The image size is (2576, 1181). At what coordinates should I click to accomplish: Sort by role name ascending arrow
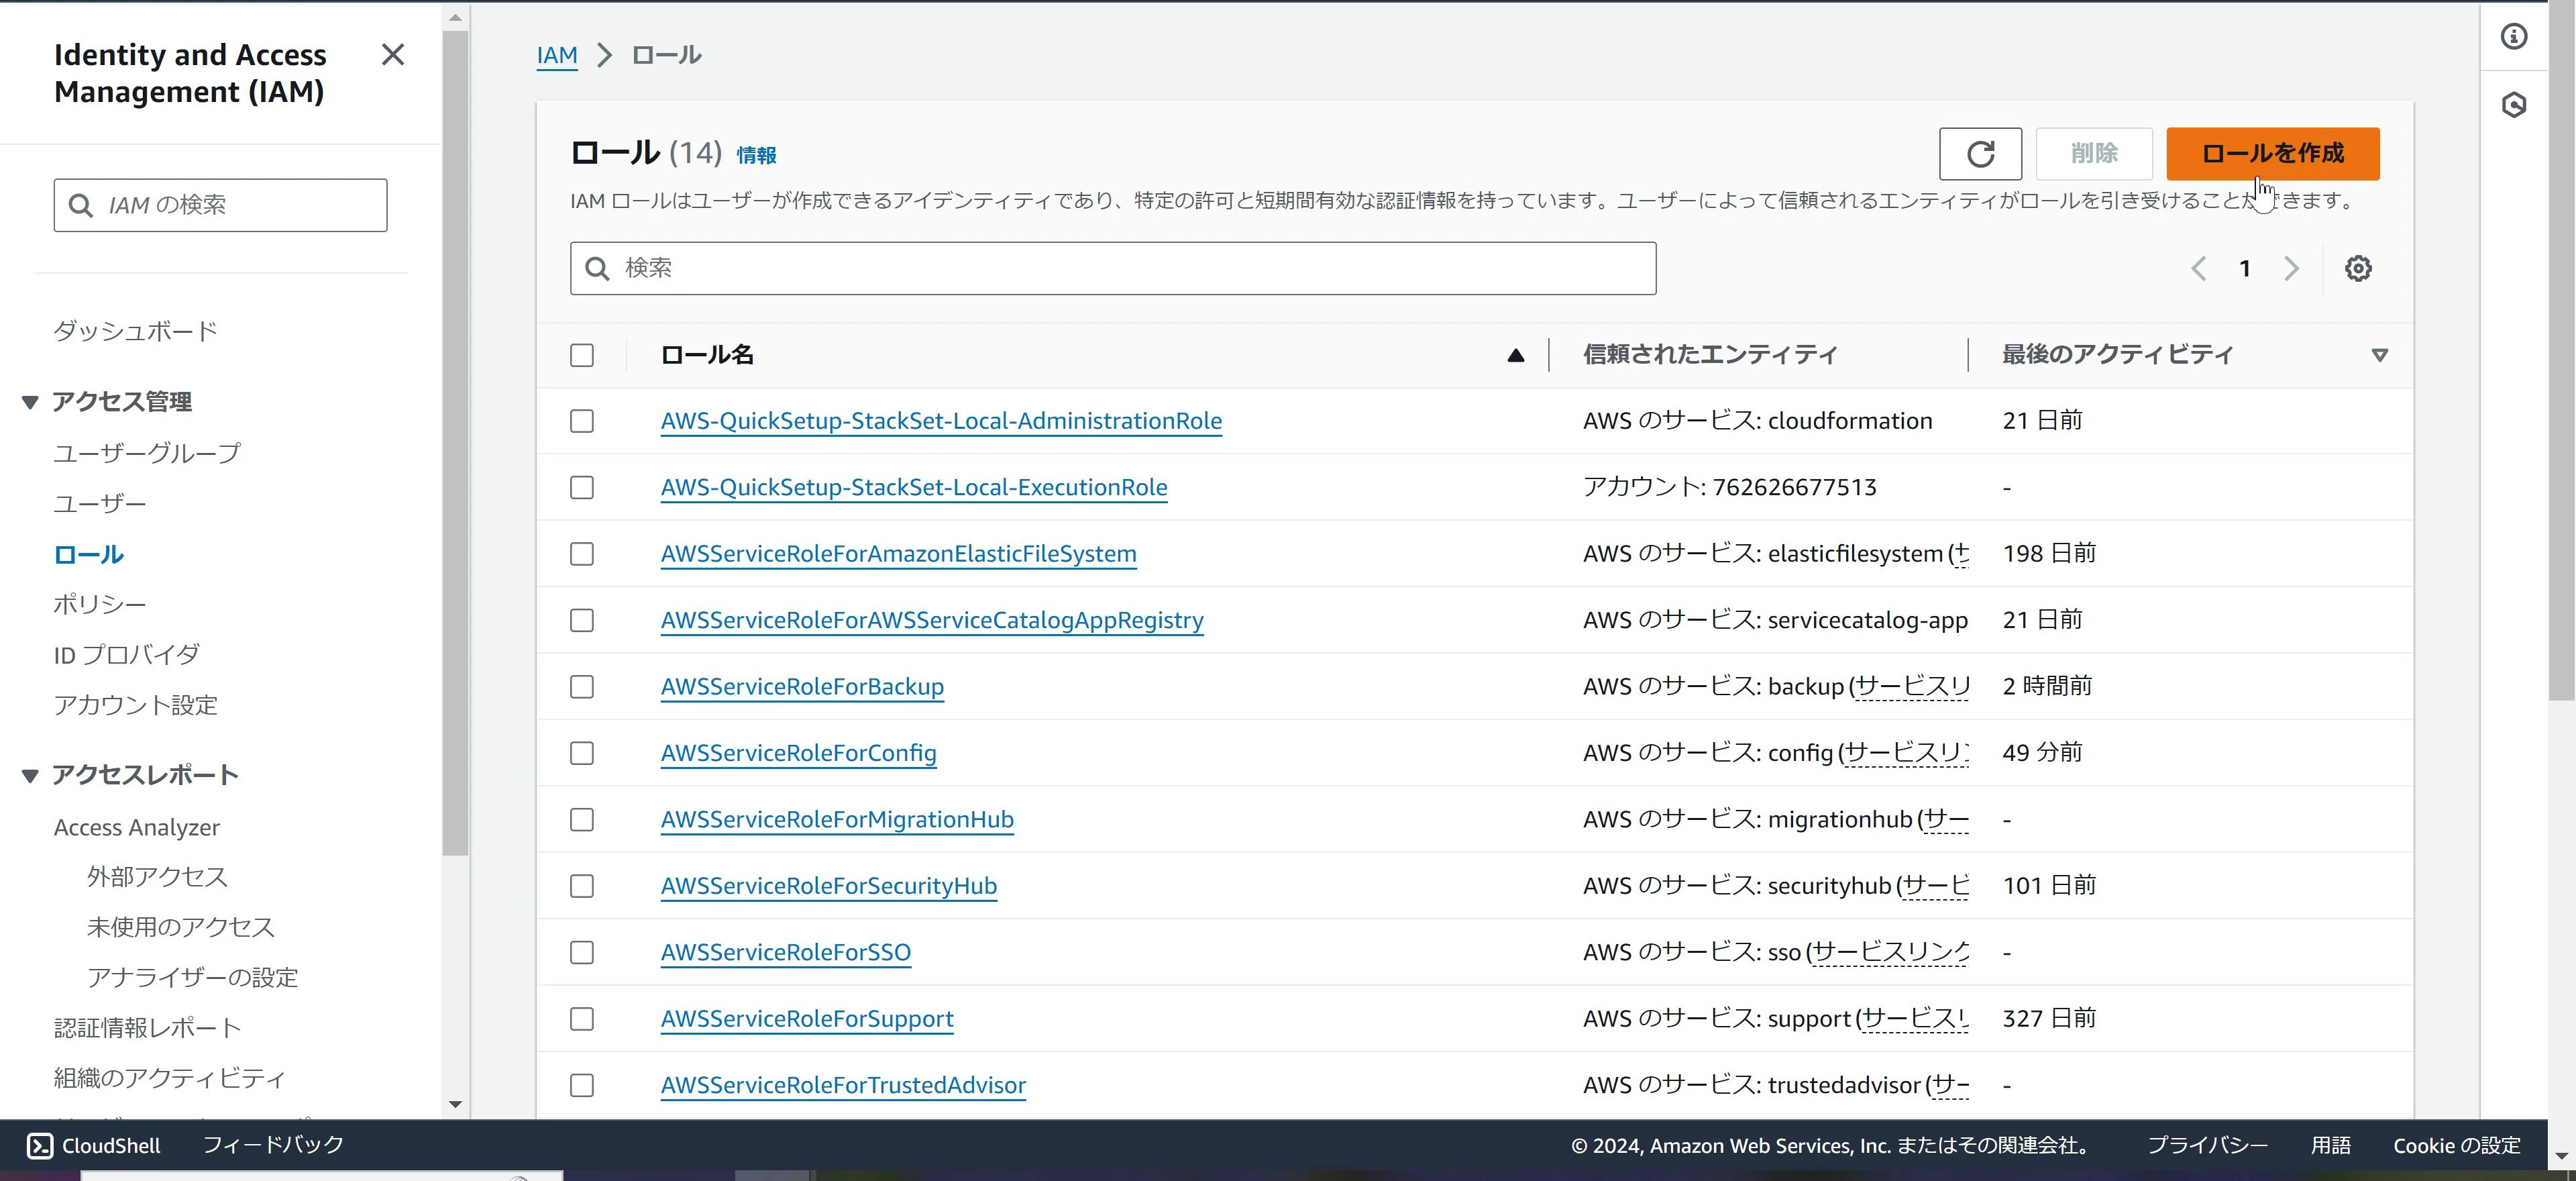click(x=1516, y=355)
